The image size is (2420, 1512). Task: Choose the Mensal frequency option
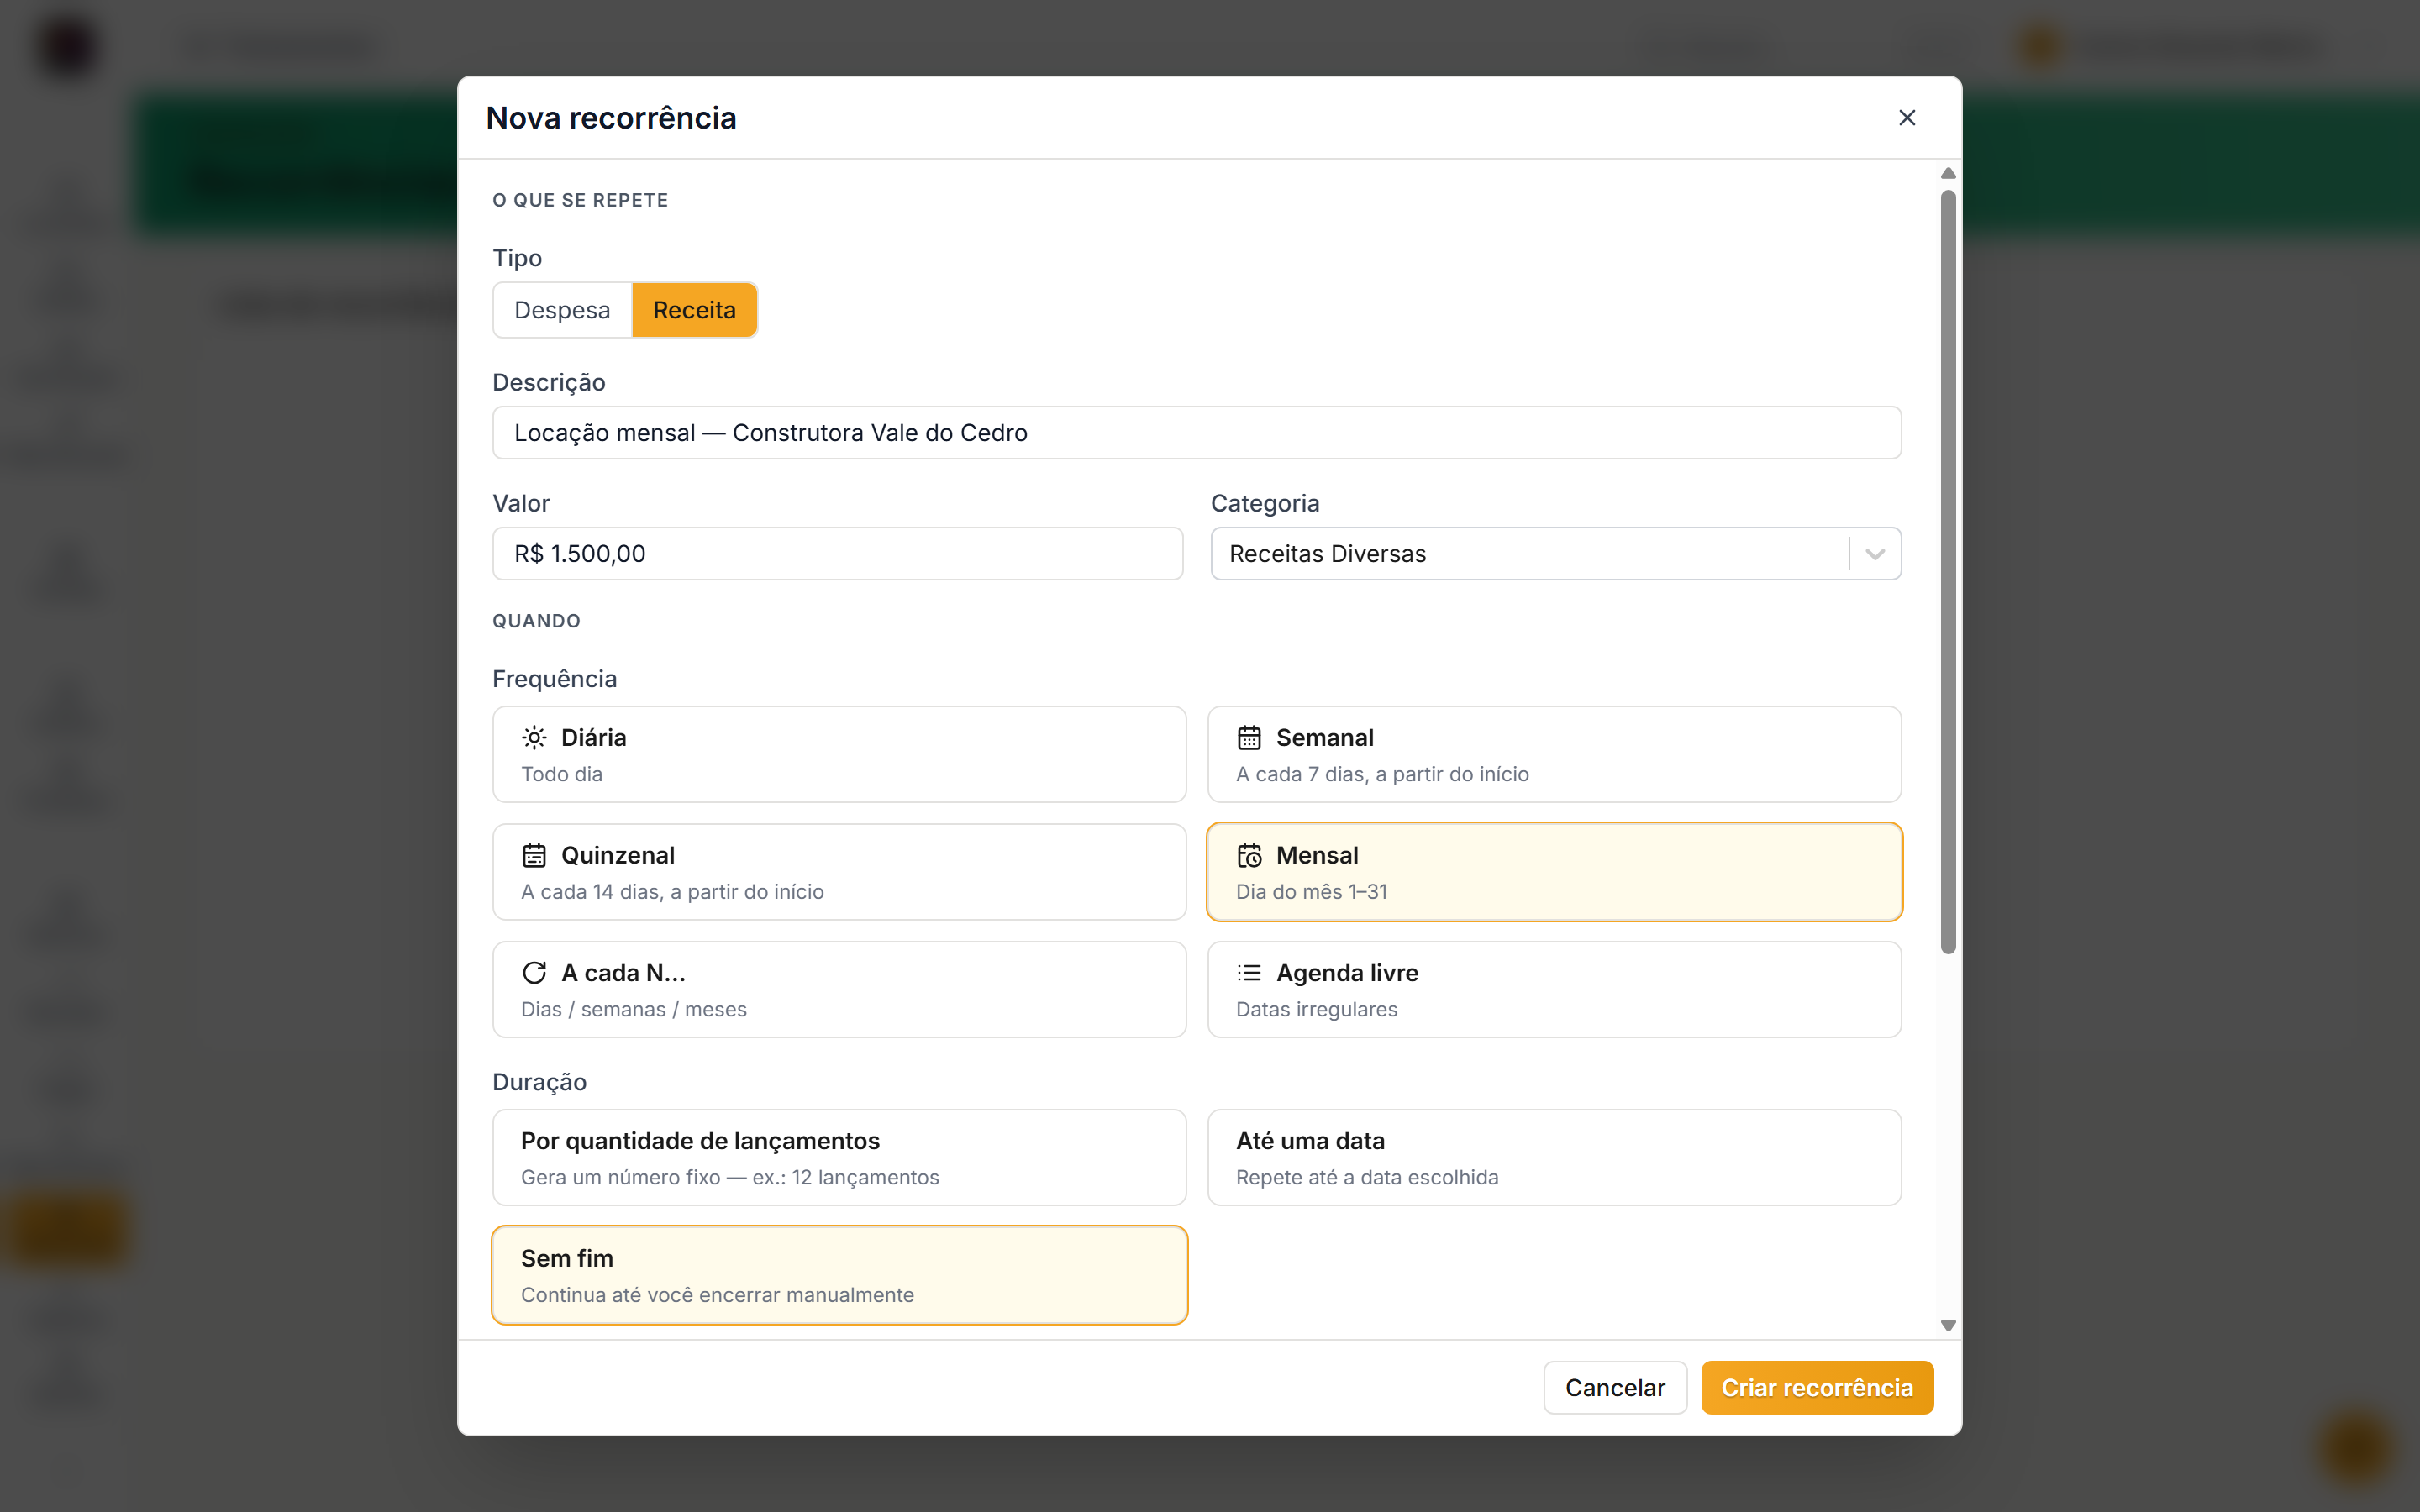[1554, 872]
